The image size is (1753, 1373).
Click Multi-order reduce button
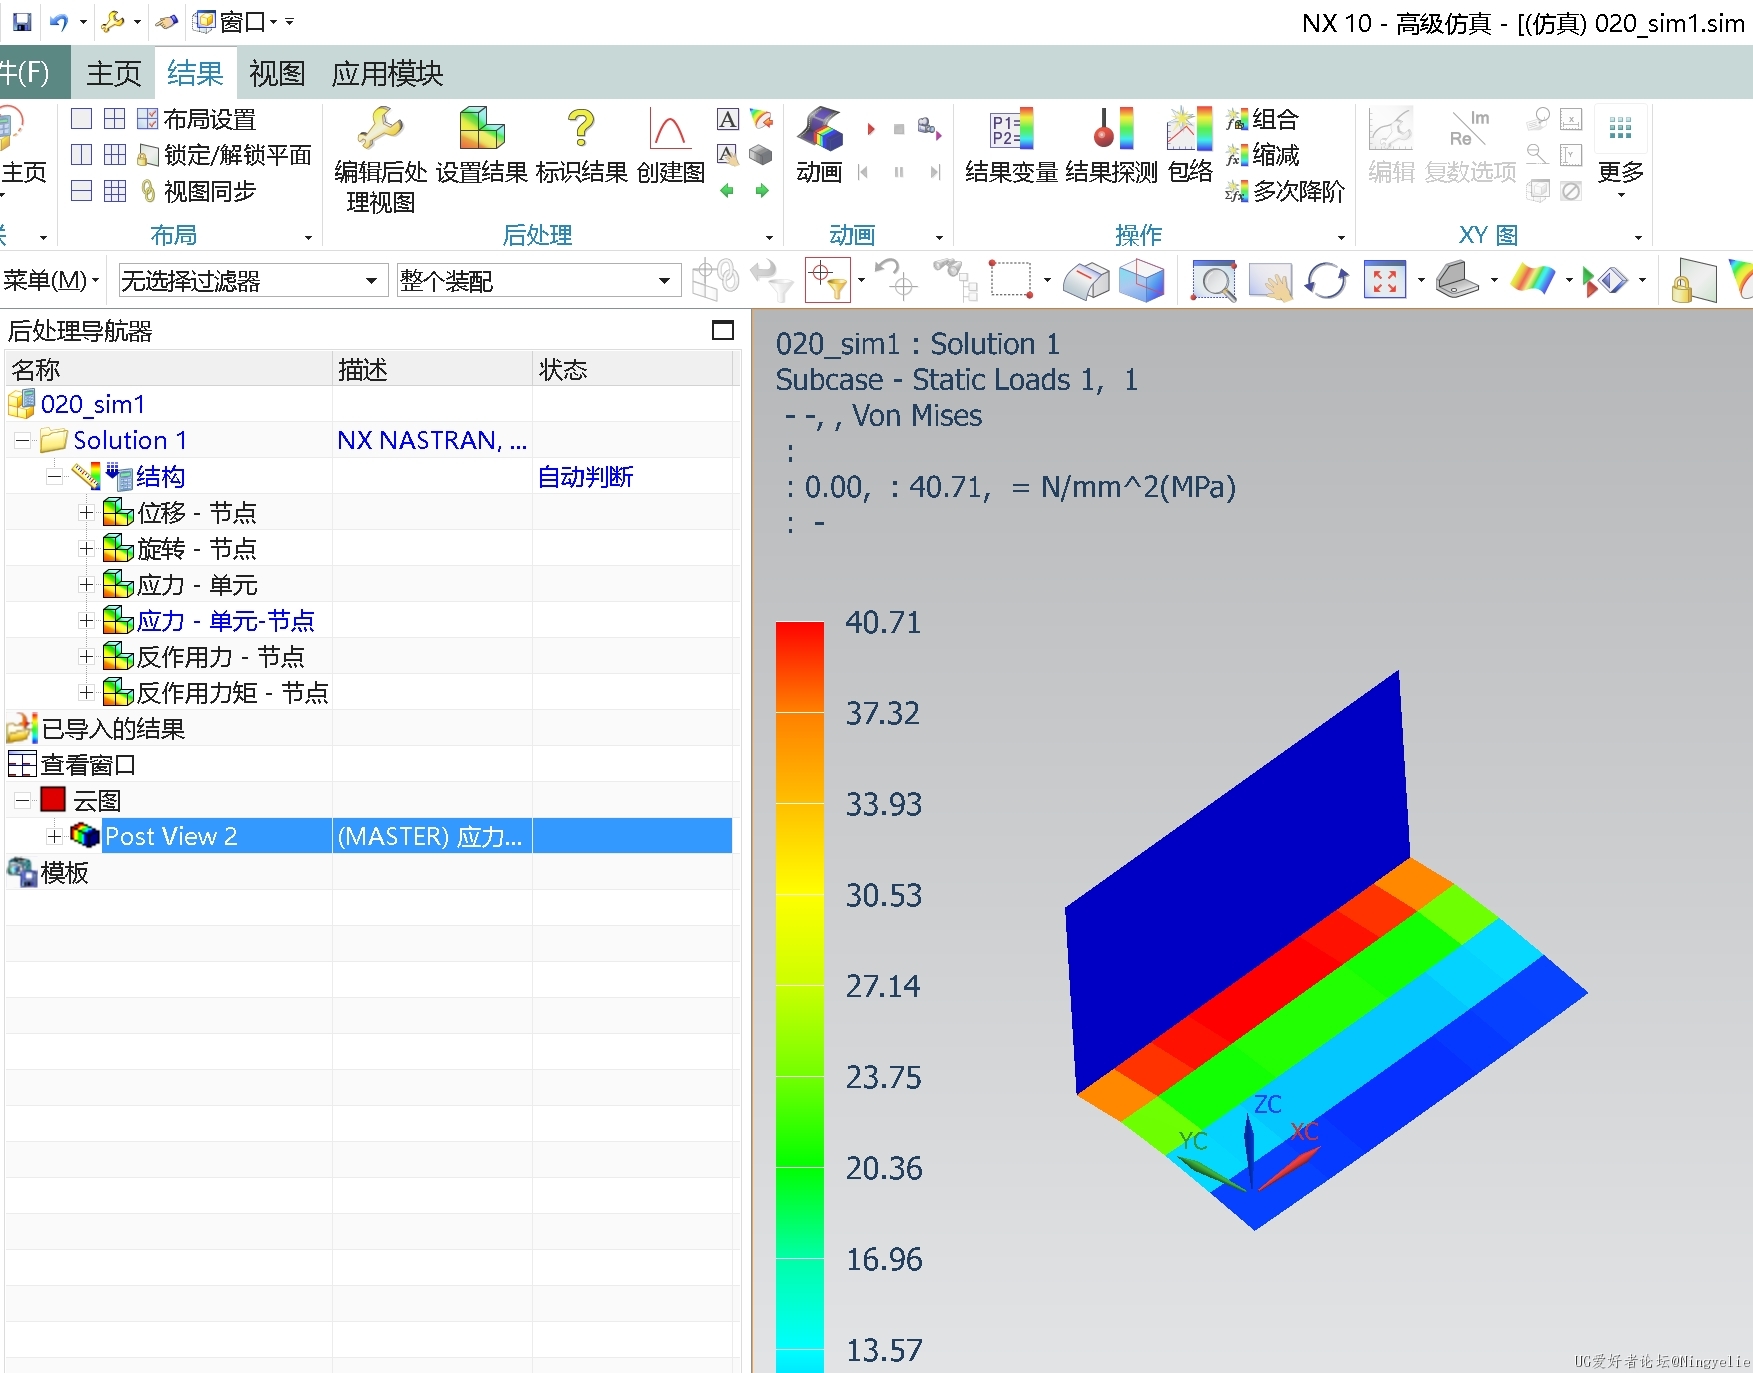click(1285, 191)
